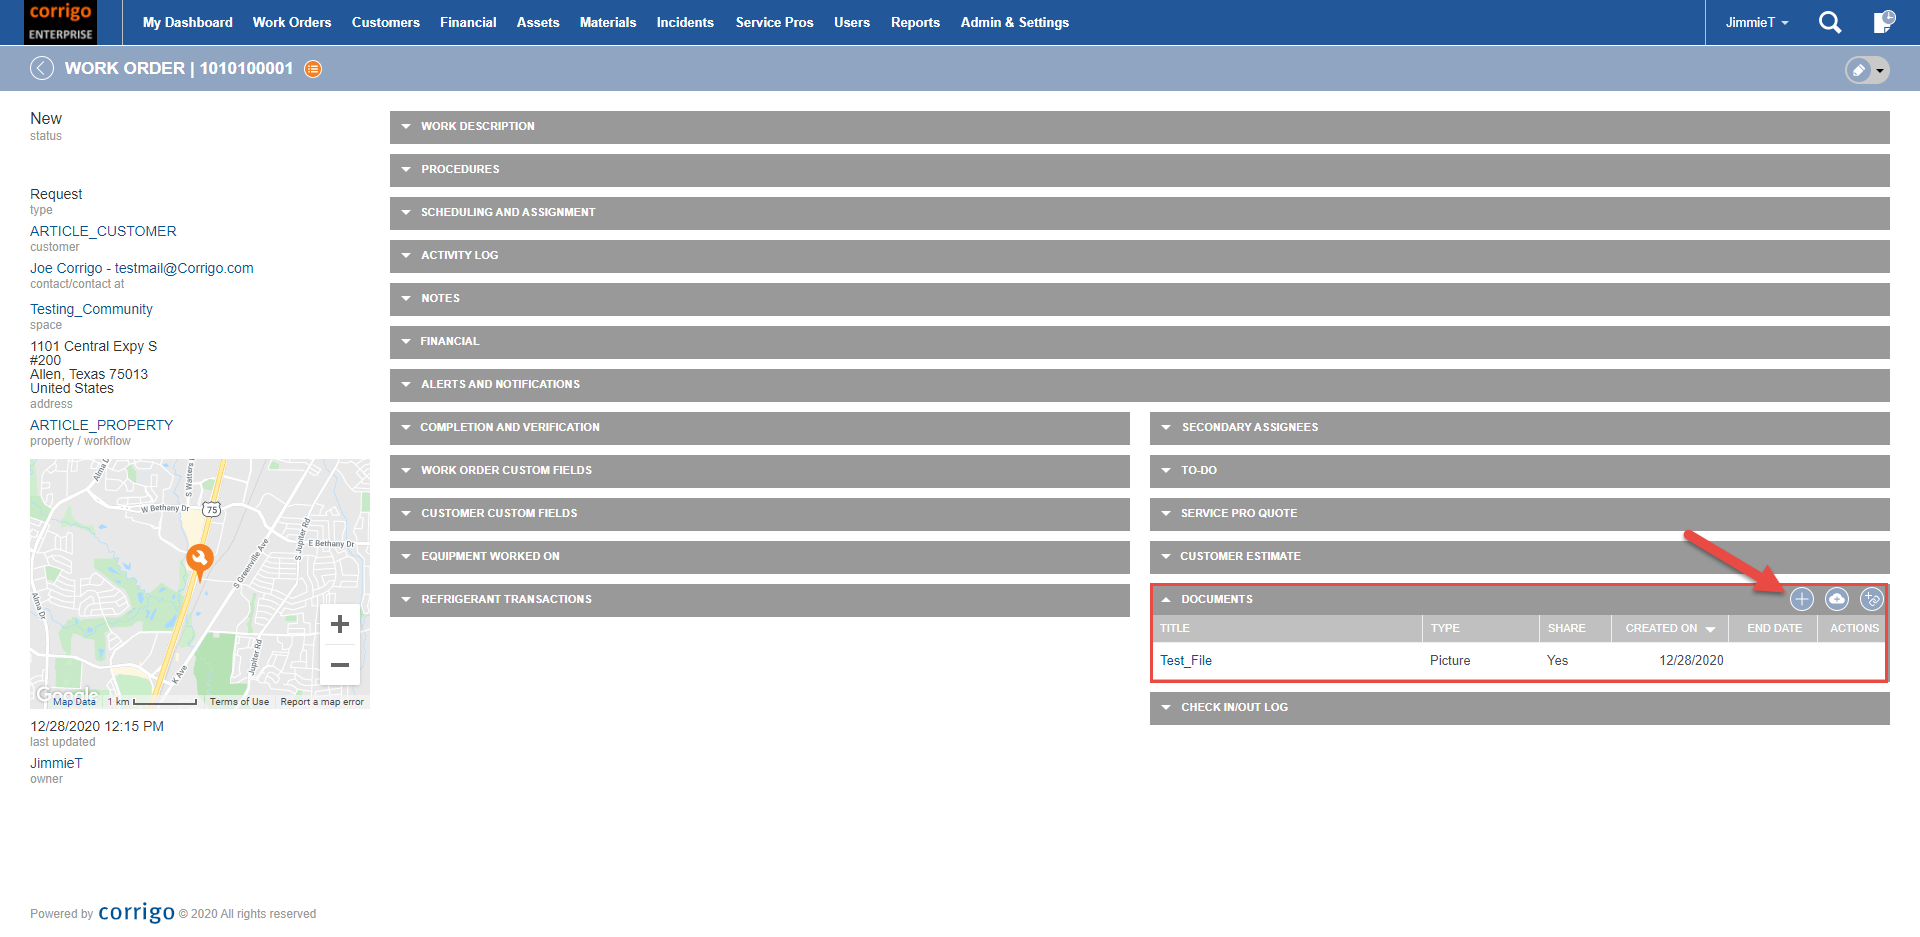
Task: Click Report a map error link
Action: coord(322,702)
